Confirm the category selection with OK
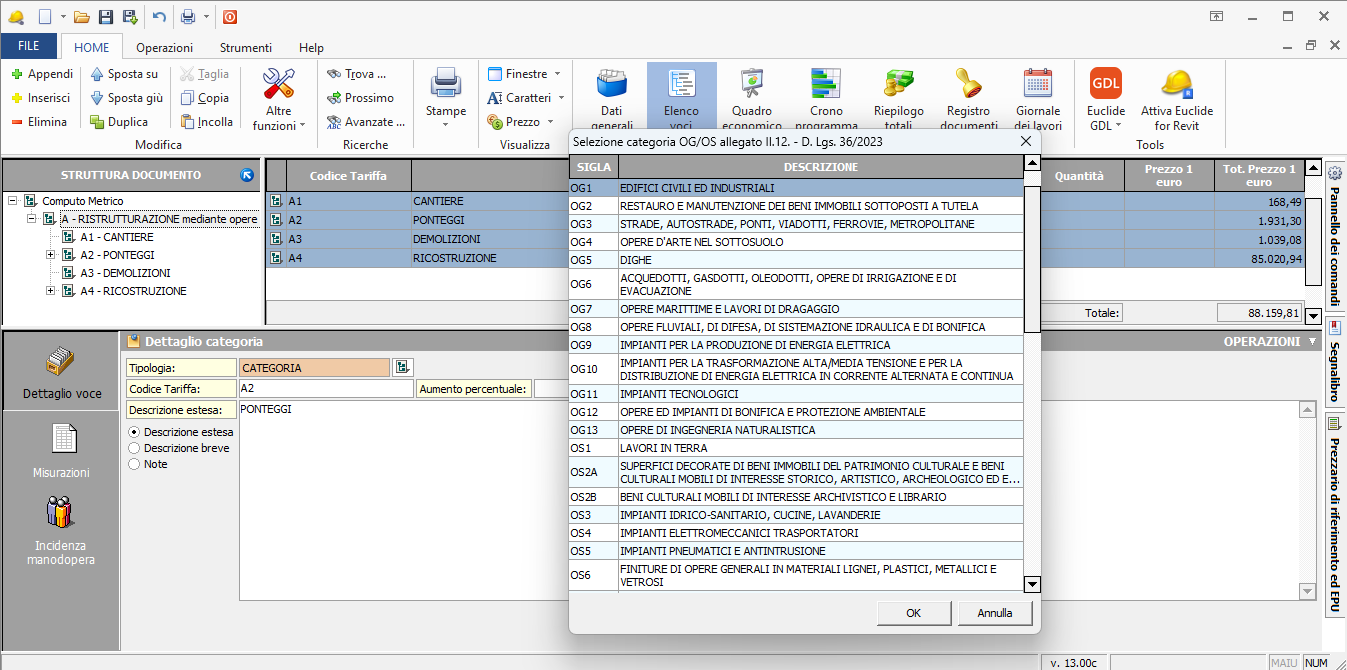1347x670 pixels. pos(913,613)
